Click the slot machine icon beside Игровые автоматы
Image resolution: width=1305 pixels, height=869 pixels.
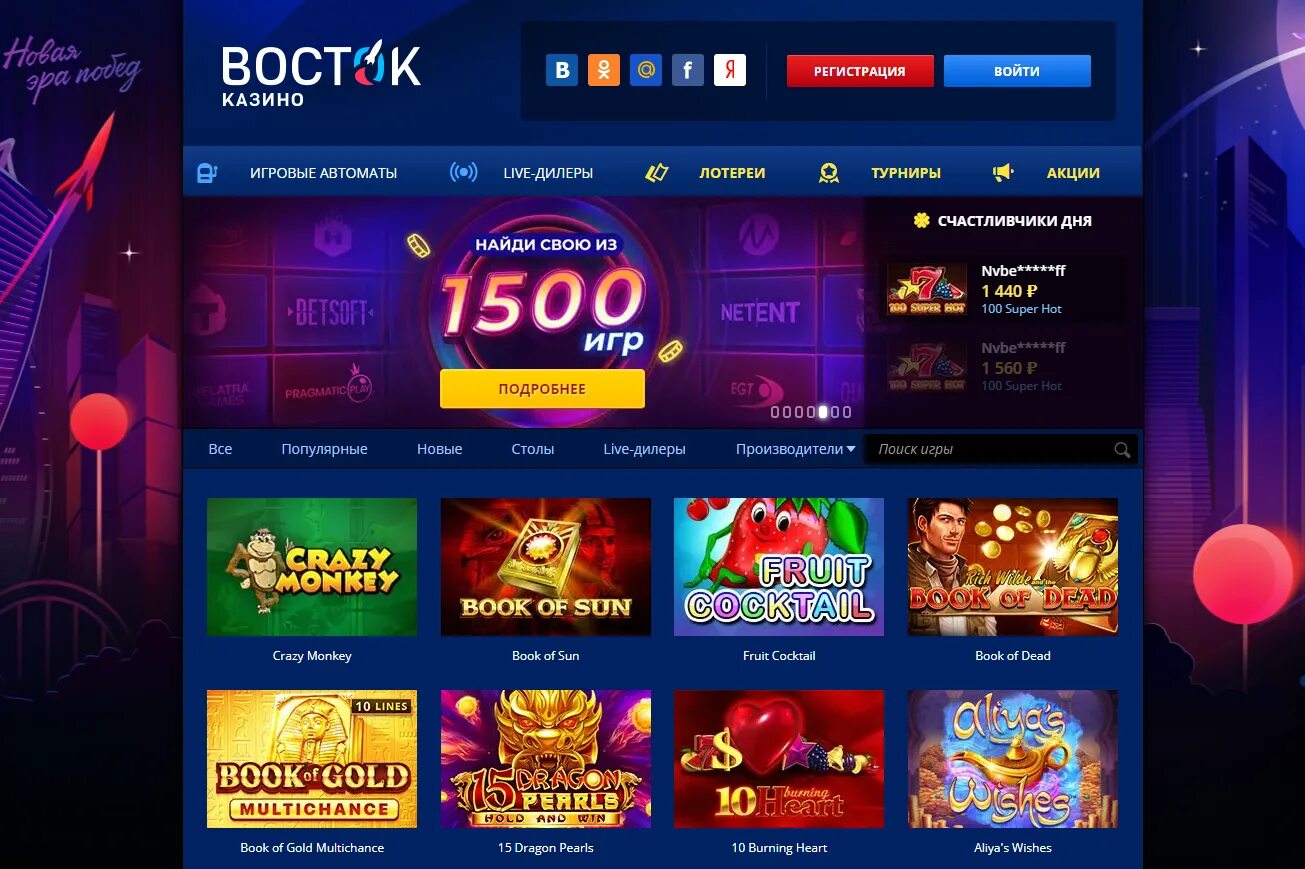coord(207,173)
